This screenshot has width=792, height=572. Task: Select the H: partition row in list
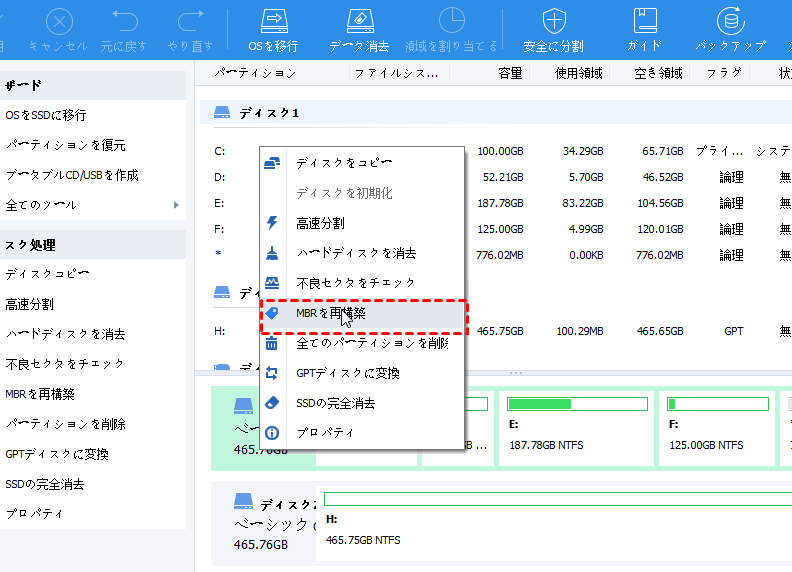tap(496, 331)
